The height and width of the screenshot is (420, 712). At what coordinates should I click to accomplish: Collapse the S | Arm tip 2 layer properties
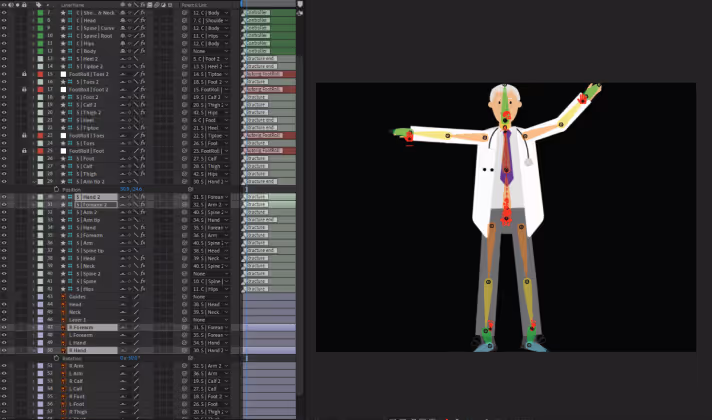tap(34, 182)
